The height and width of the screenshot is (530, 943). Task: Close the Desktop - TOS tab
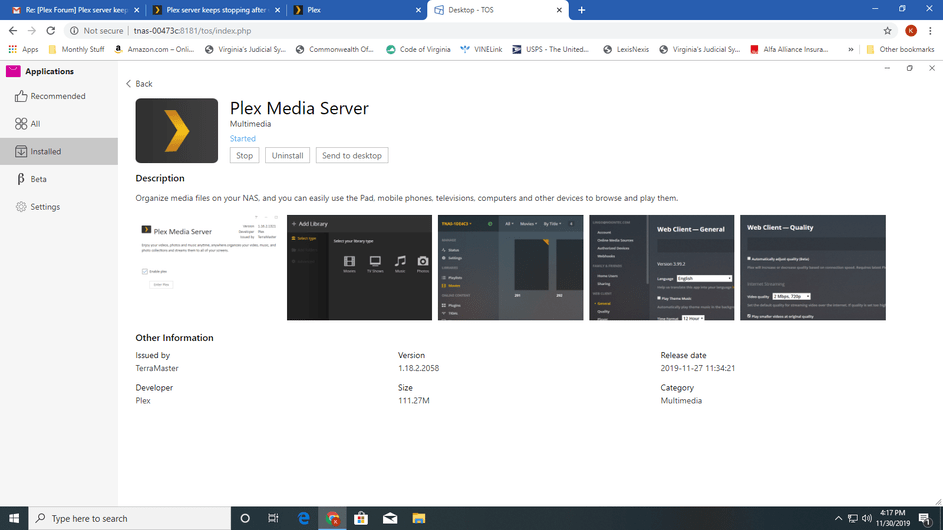(559, 10)
